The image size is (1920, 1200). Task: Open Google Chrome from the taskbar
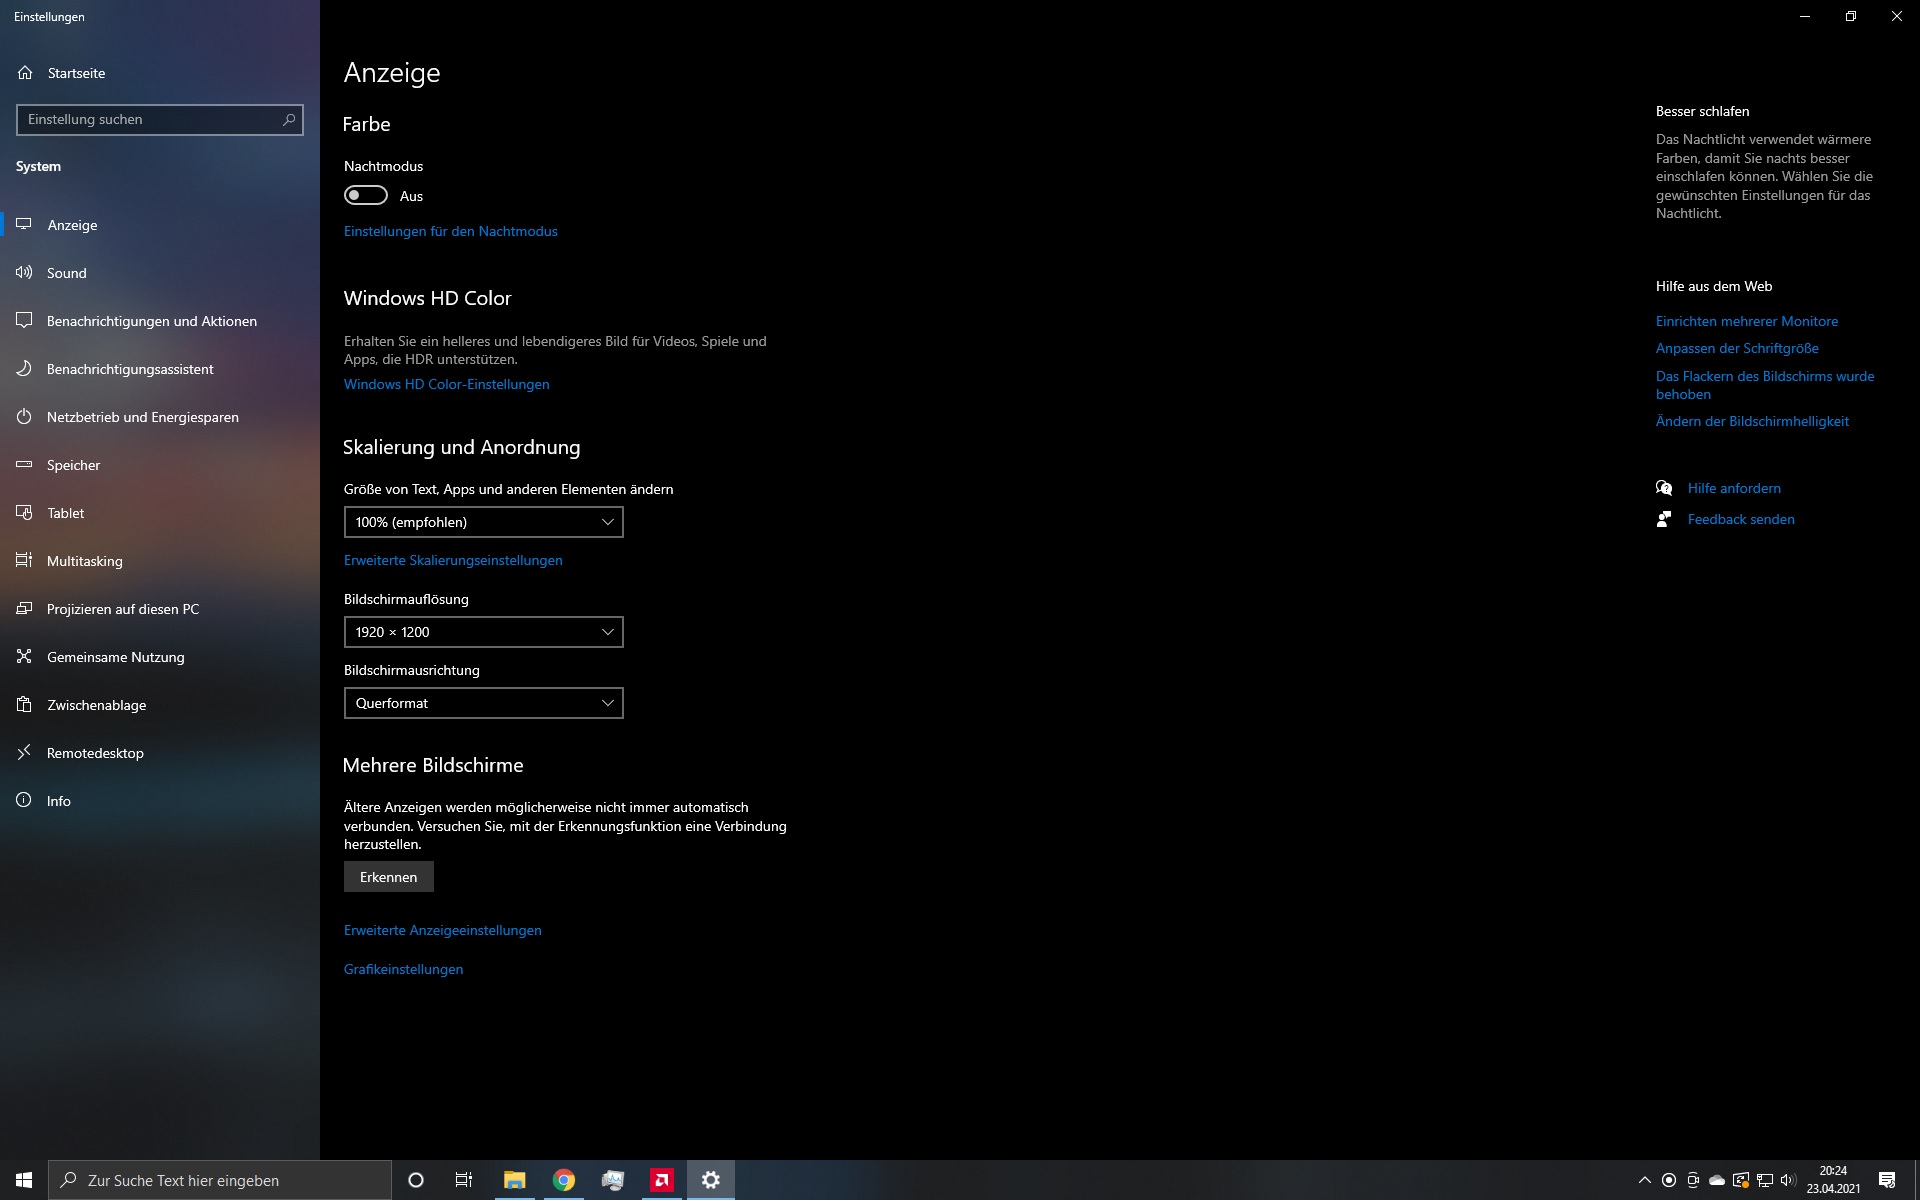click(563, 1180)
